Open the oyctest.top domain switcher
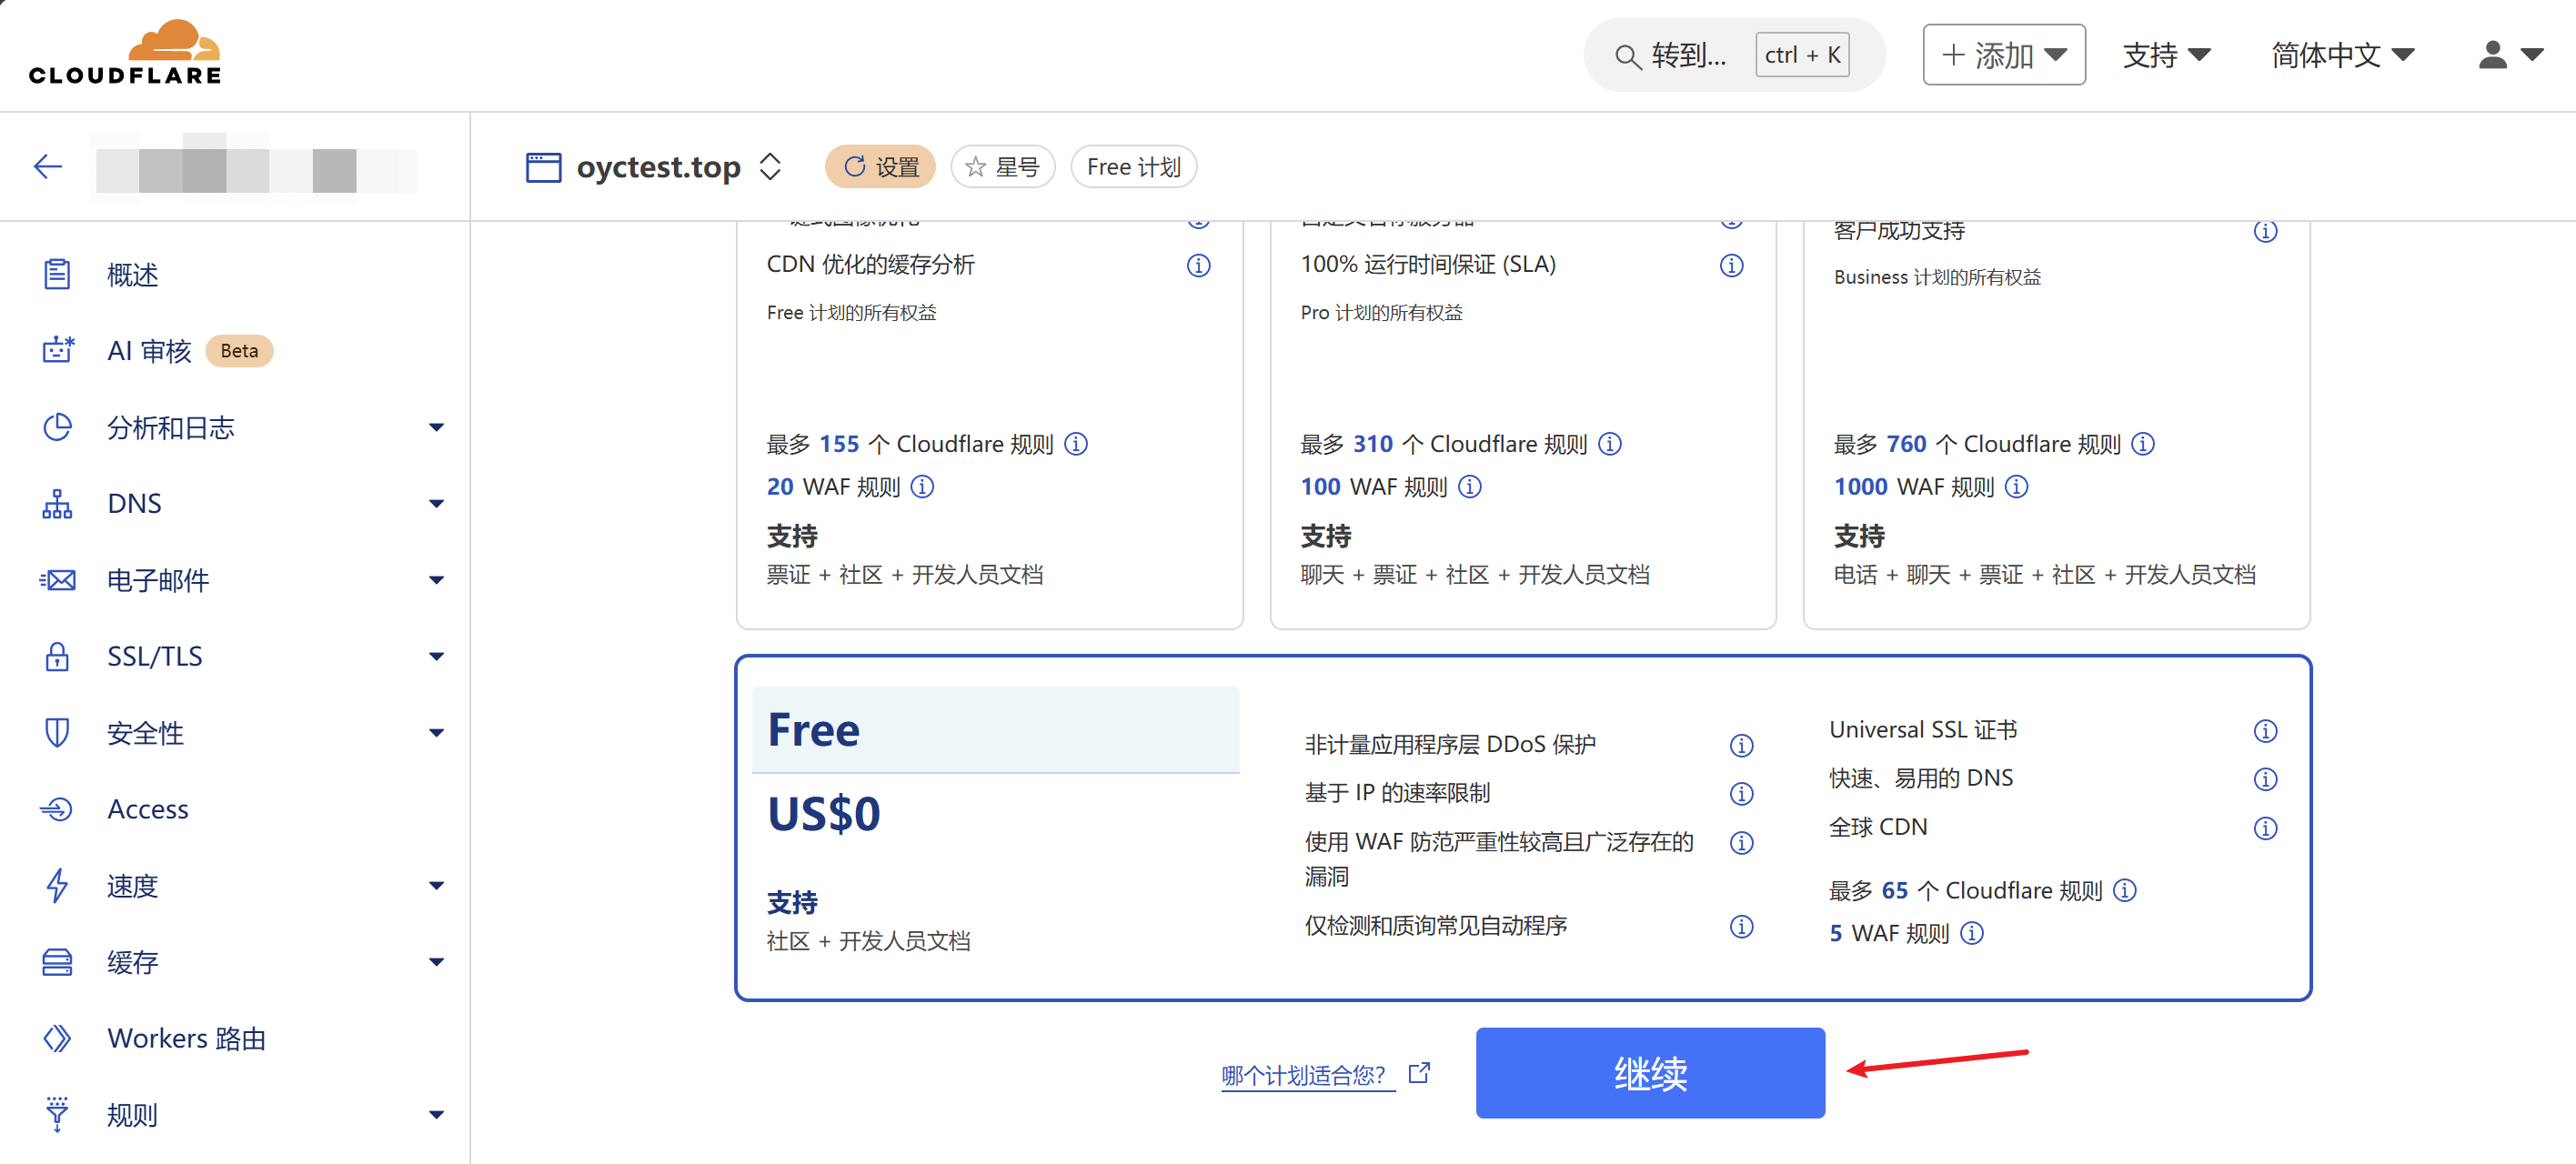Screen dimensions: 2576x1164 point(769,167)
